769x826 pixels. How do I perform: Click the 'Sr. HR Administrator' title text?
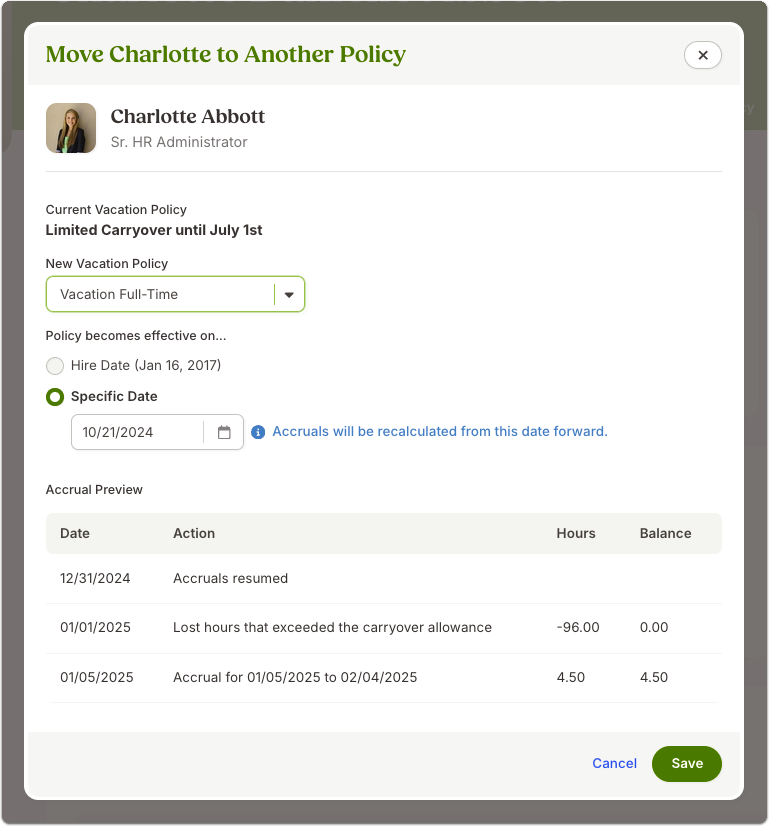point(179,142)
